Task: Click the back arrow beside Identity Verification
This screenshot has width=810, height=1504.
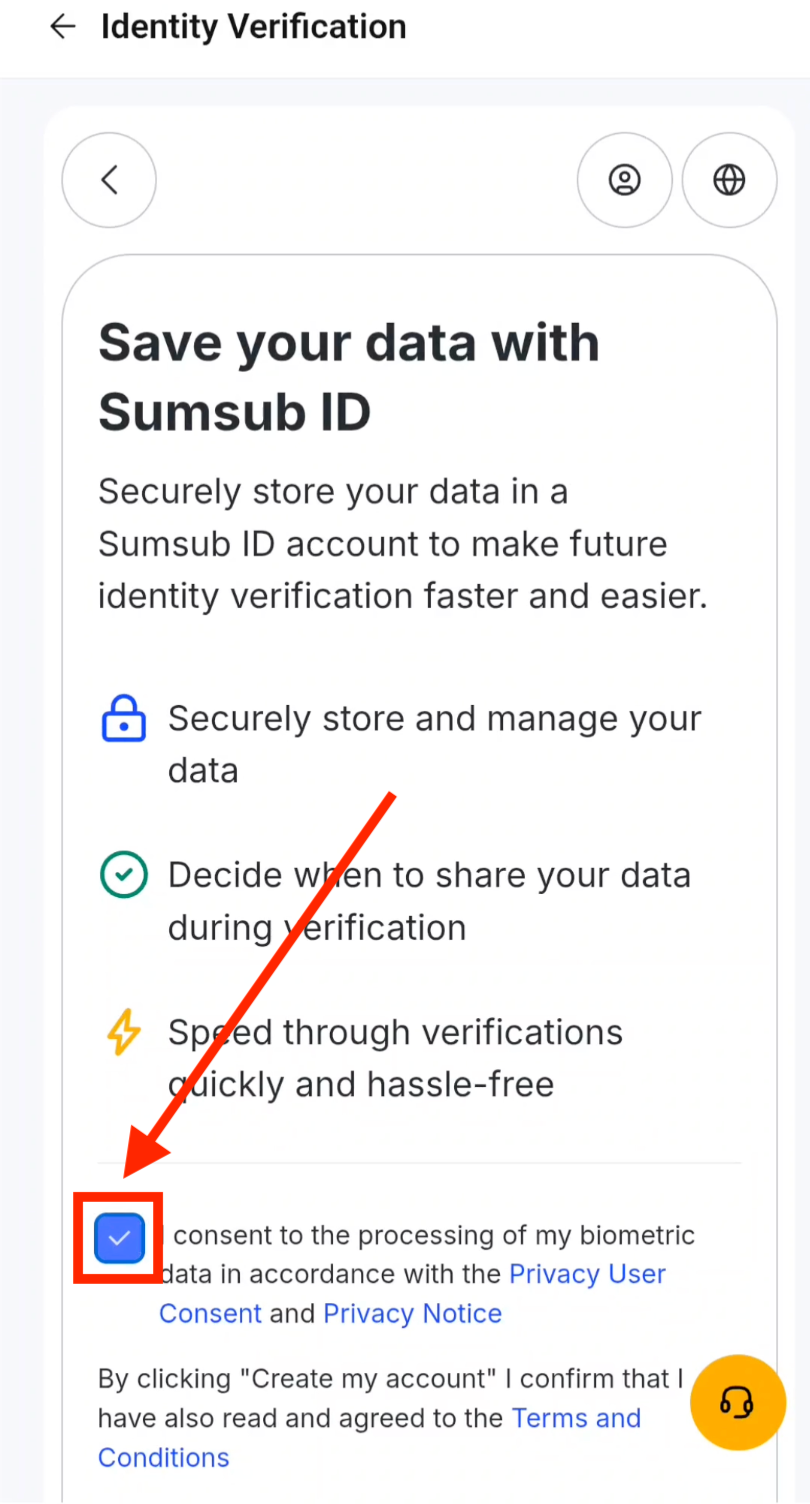Action: tap(62, 26)
